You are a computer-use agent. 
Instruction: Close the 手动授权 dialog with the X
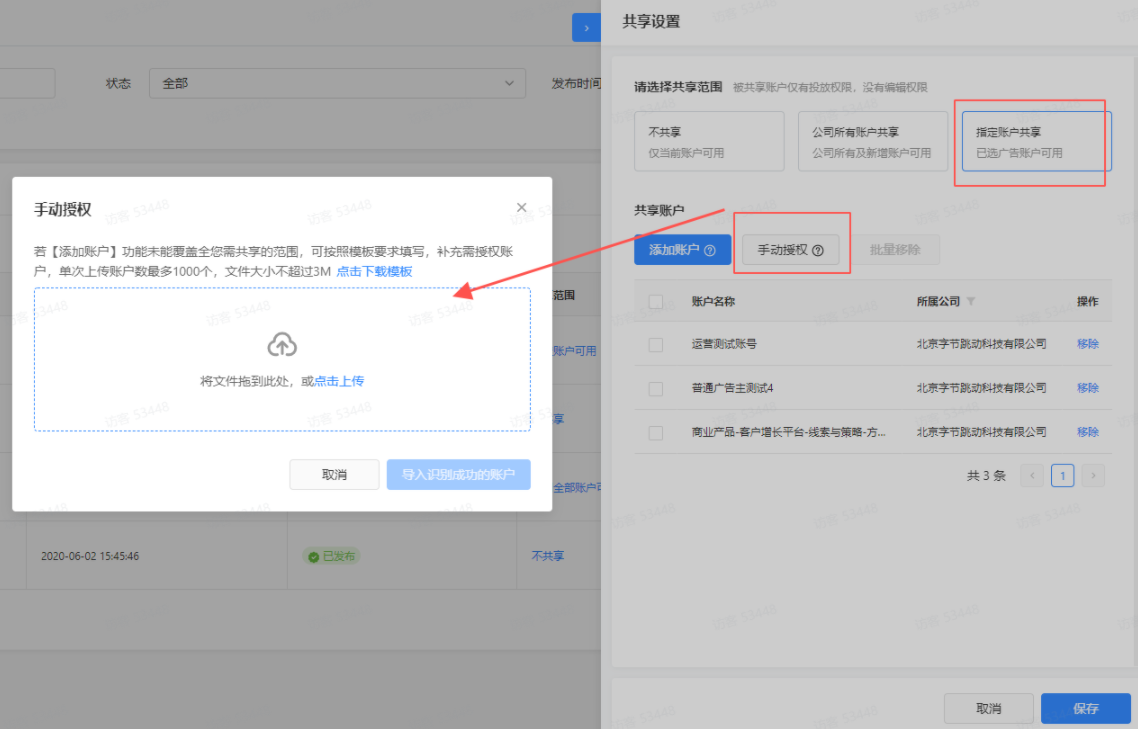coord(521,207)
